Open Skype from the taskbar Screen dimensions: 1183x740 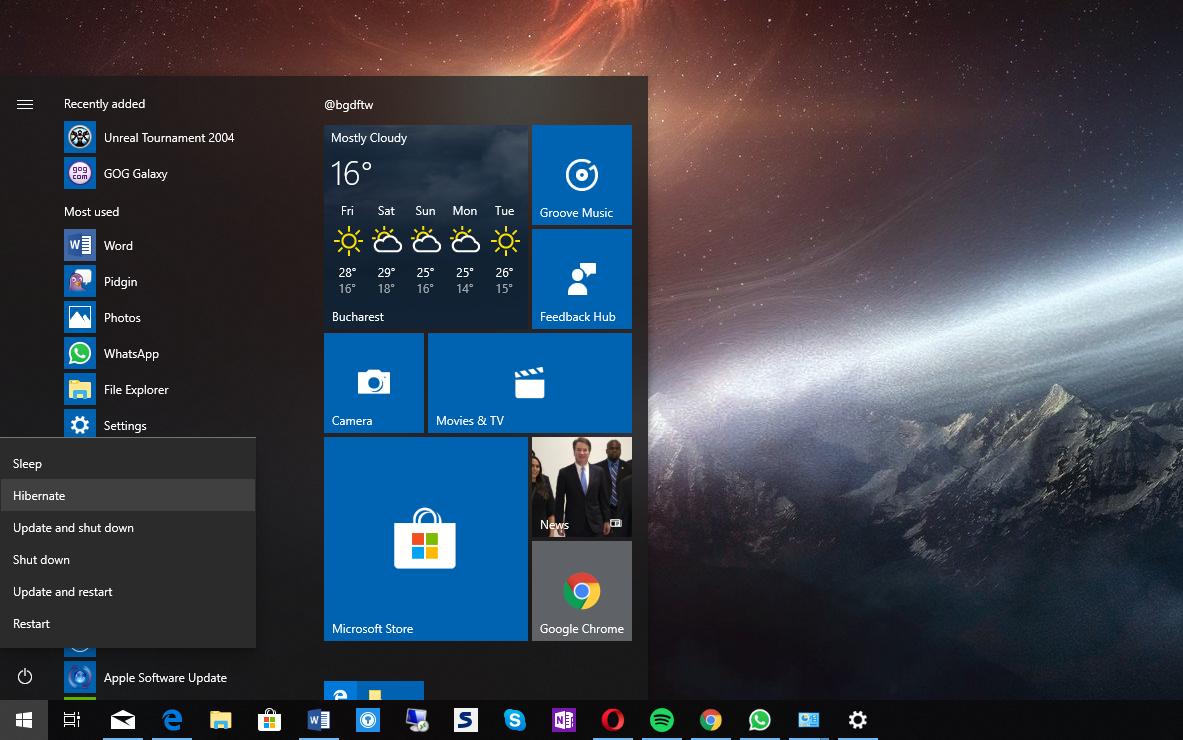(515, 720)
